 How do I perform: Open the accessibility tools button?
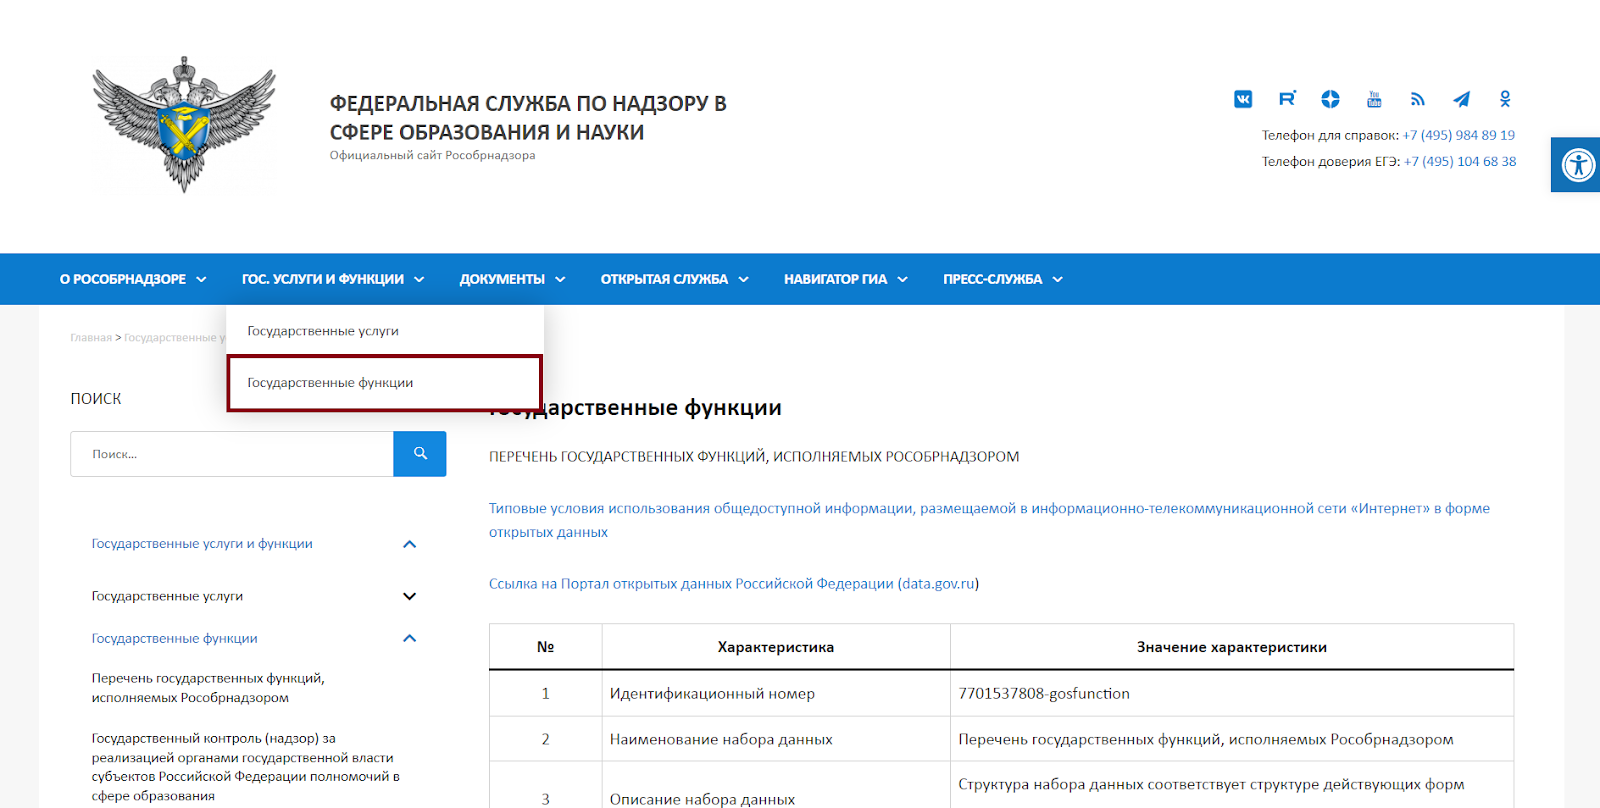[1577, 165]
